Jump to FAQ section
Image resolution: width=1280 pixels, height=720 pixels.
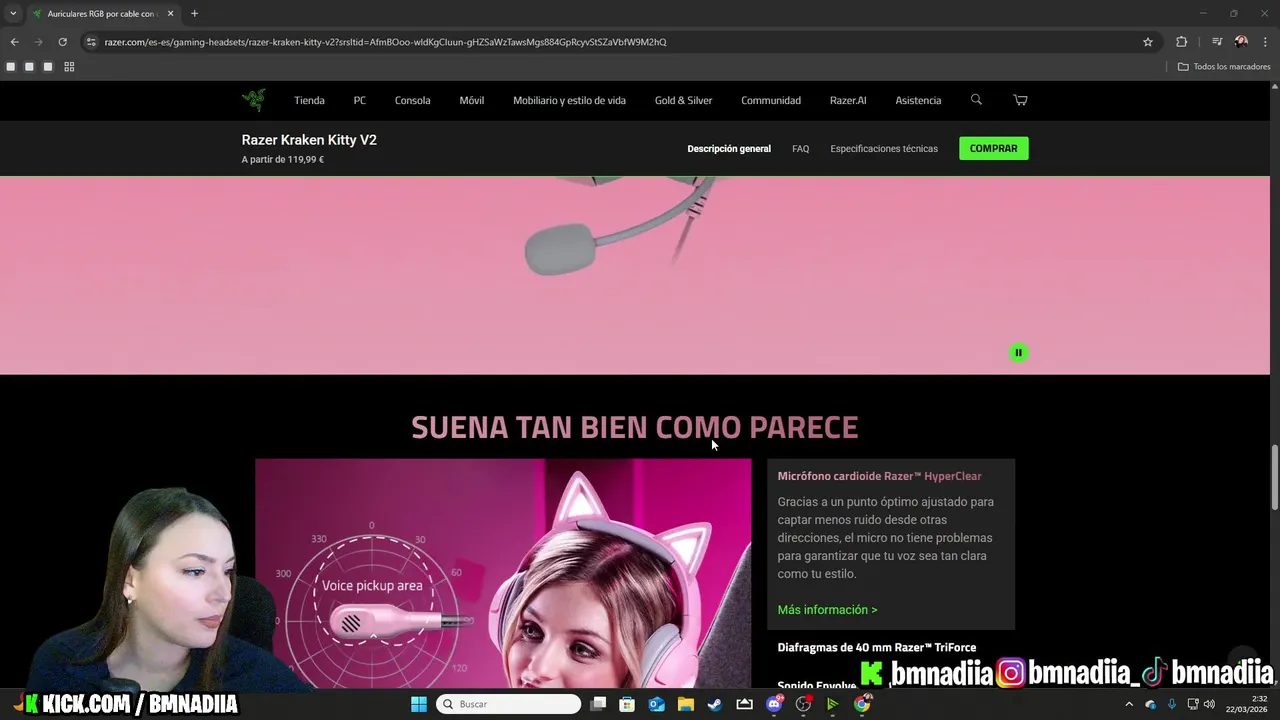pos(800,148)
